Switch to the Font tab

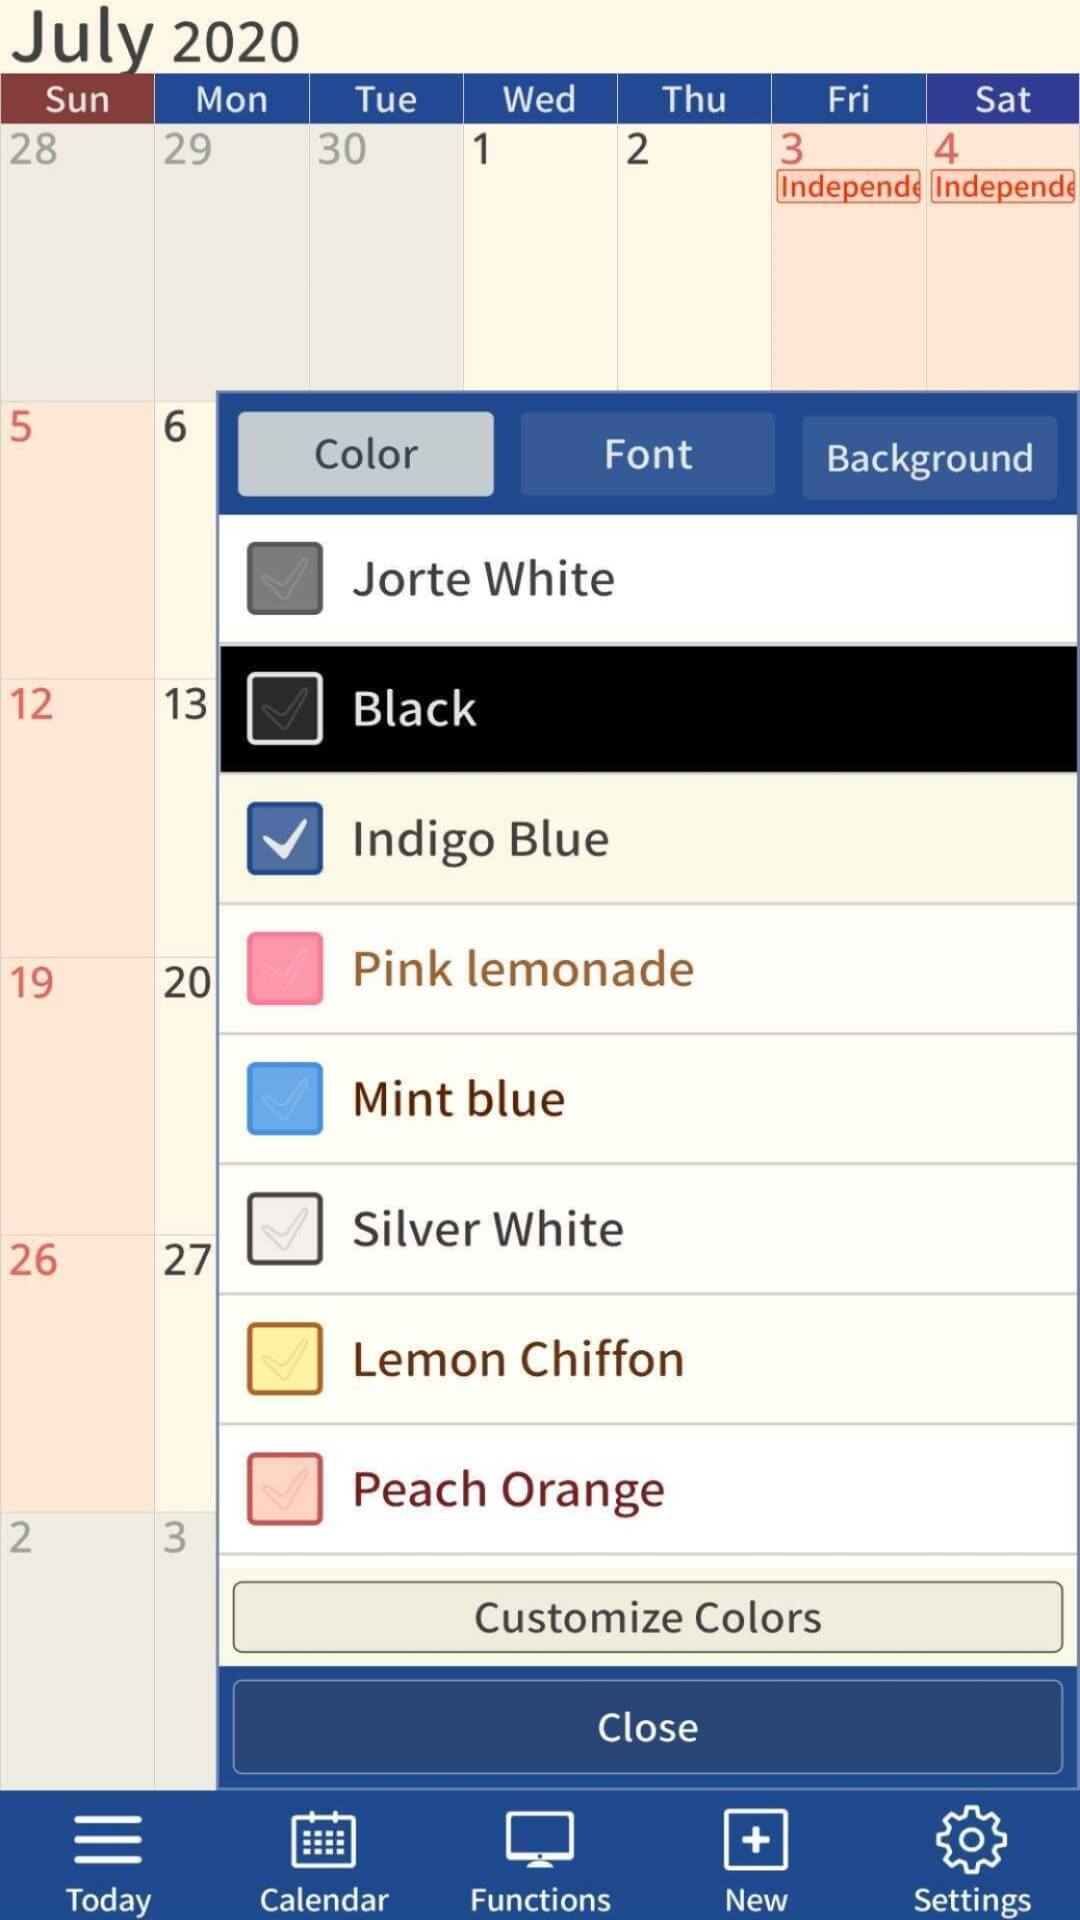[x=648, y=455]
